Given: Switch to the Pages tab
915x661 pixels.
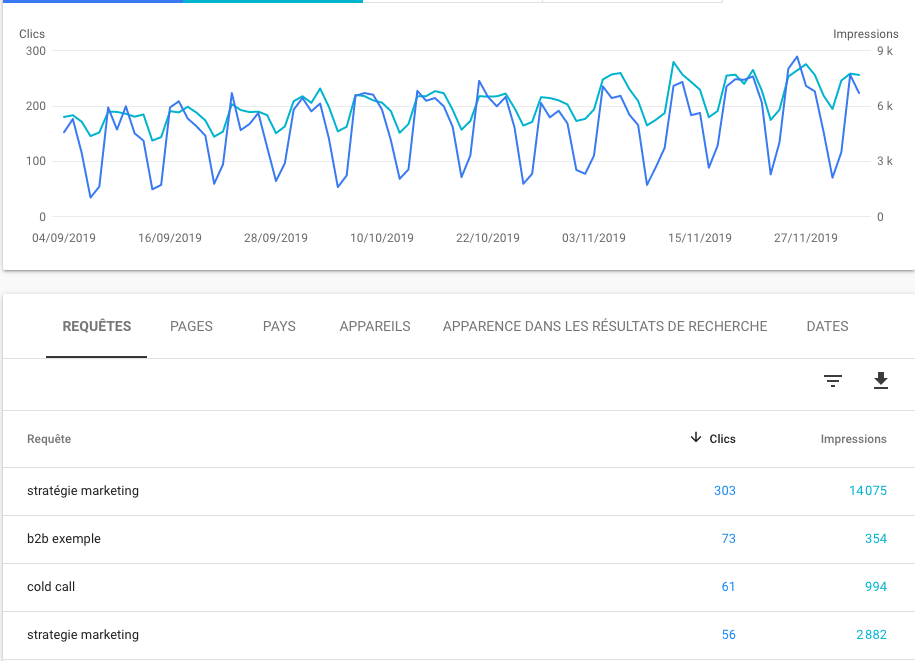Looking at the screenshot, I should pyautogui.click(x=191, y=326).
